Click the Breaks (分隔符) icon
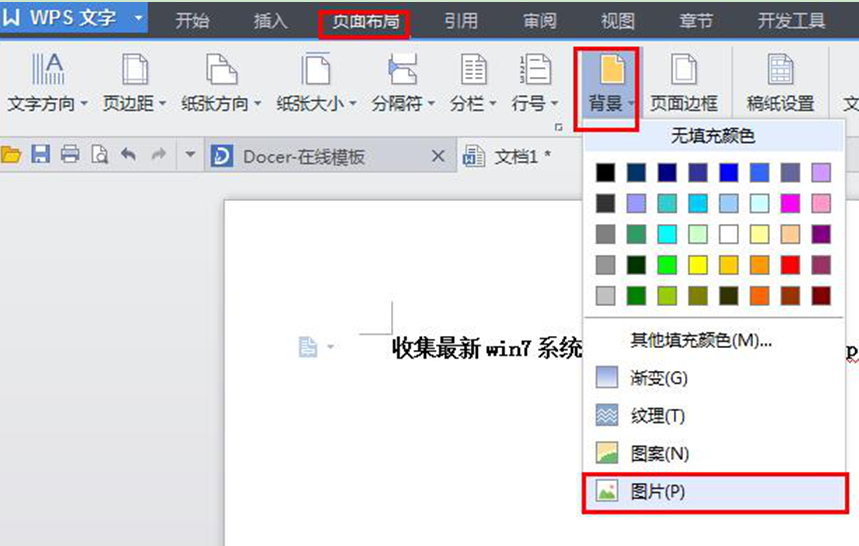The image size is (859, 546). click(x=402, y=70)
